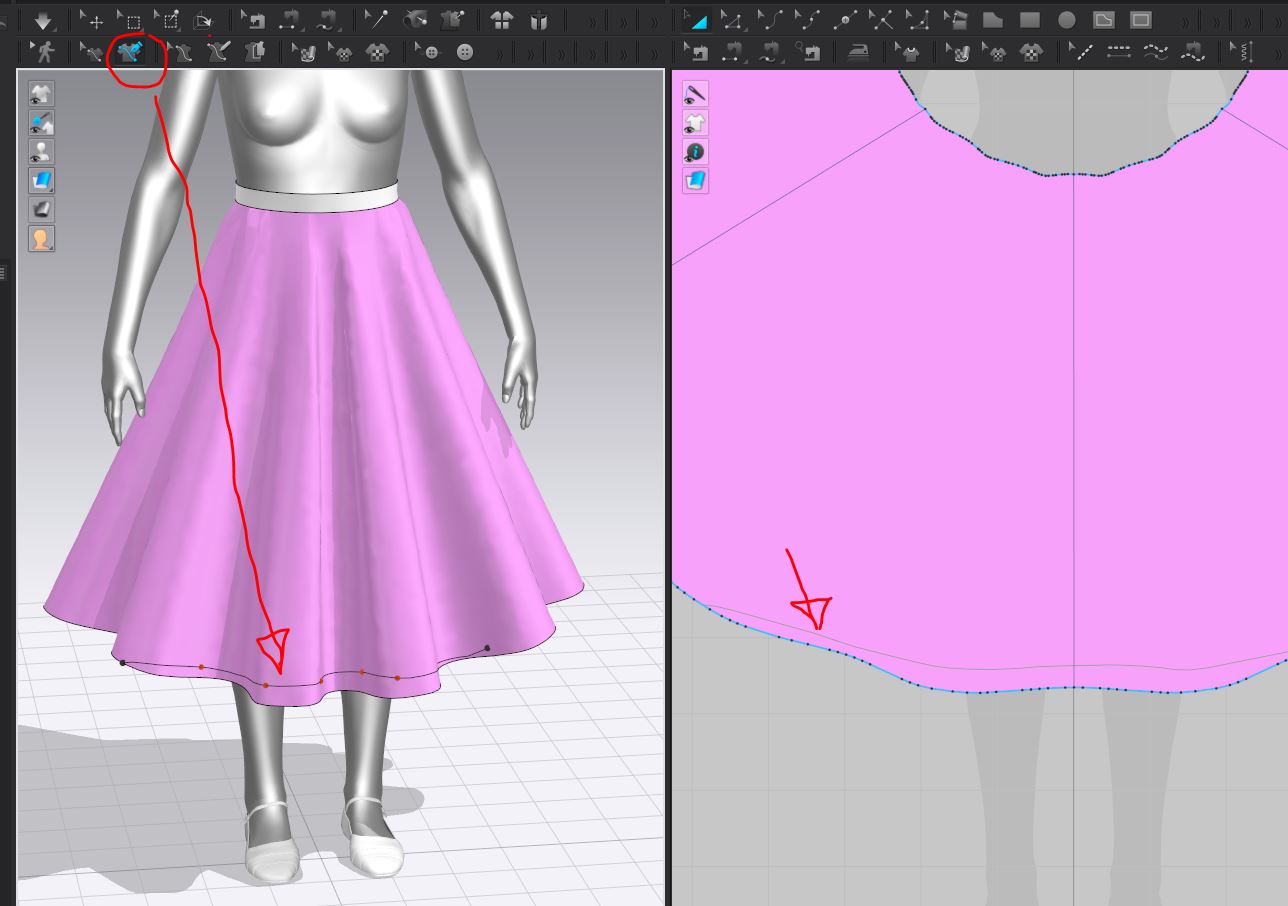Expand overflow chevron on 2D top toolbar
Image resolution: width=1288 pixels, height=906 pixels.
tap(1186, 21)
